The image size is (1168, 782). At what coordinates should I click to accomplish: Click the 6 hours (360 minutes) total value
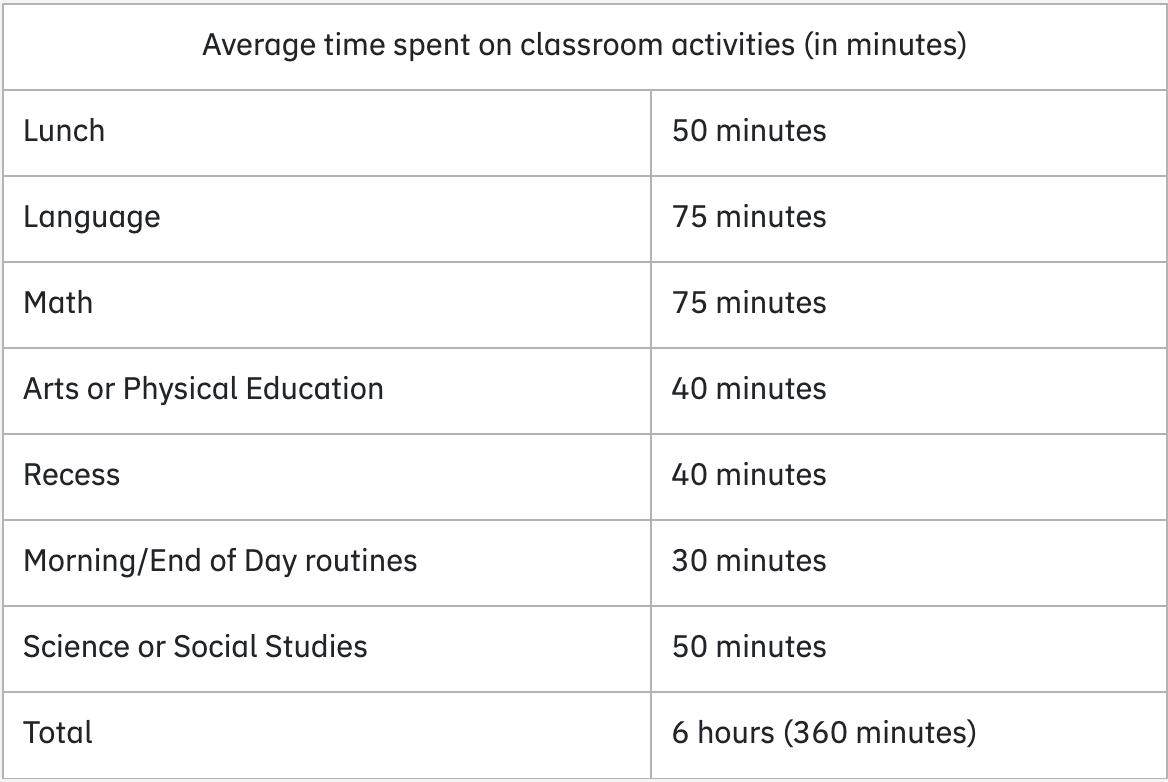(x=824, y=733)
